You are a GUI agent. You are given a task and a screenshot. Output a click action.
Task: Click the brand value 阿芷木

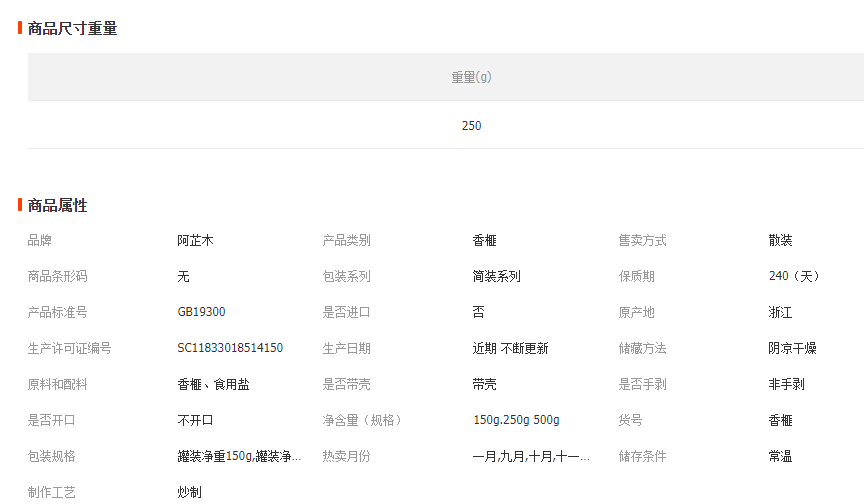(x=196, y=240)
